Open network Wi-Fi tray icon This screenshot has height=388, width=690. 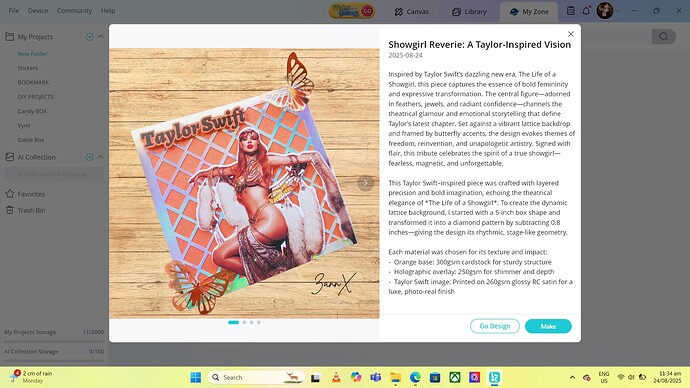(x=620, y=377)
